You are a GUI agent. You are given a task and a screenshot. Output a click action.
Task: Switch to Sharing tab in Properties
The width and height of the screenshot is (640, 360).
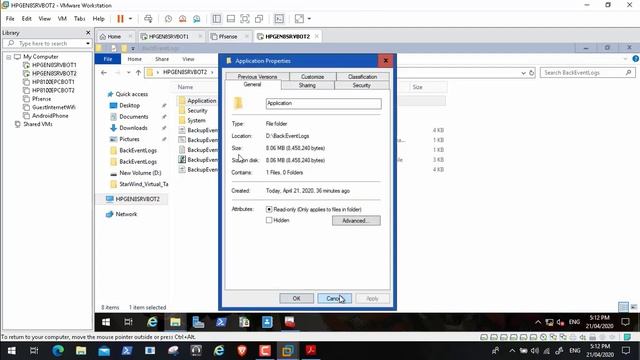coord(307,85)
